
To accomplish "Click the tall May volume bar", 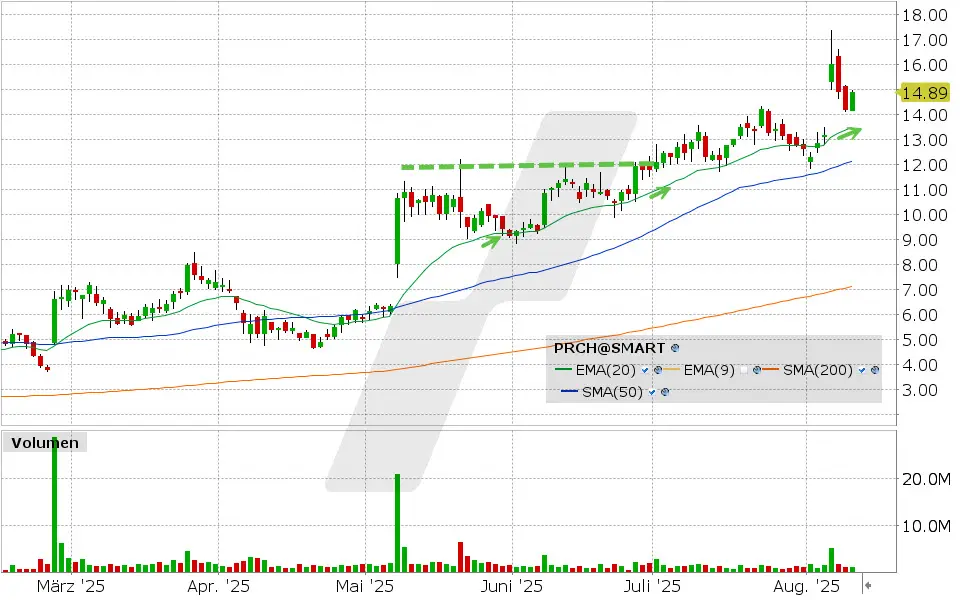I will 397,523.
